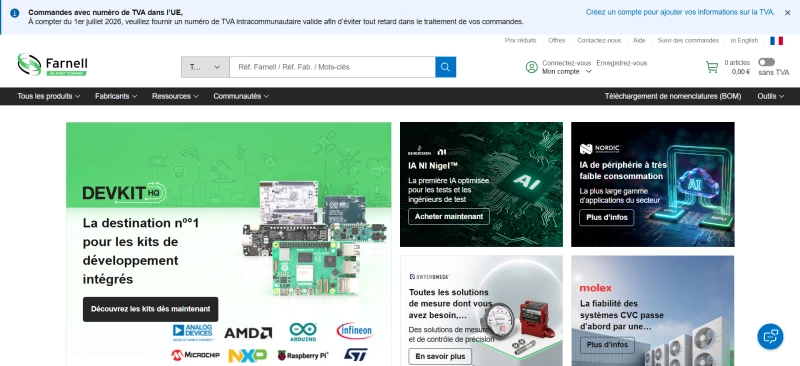Click the Acheter maintenant button
The height and width of the screenshot is (366, 800).
448,216
